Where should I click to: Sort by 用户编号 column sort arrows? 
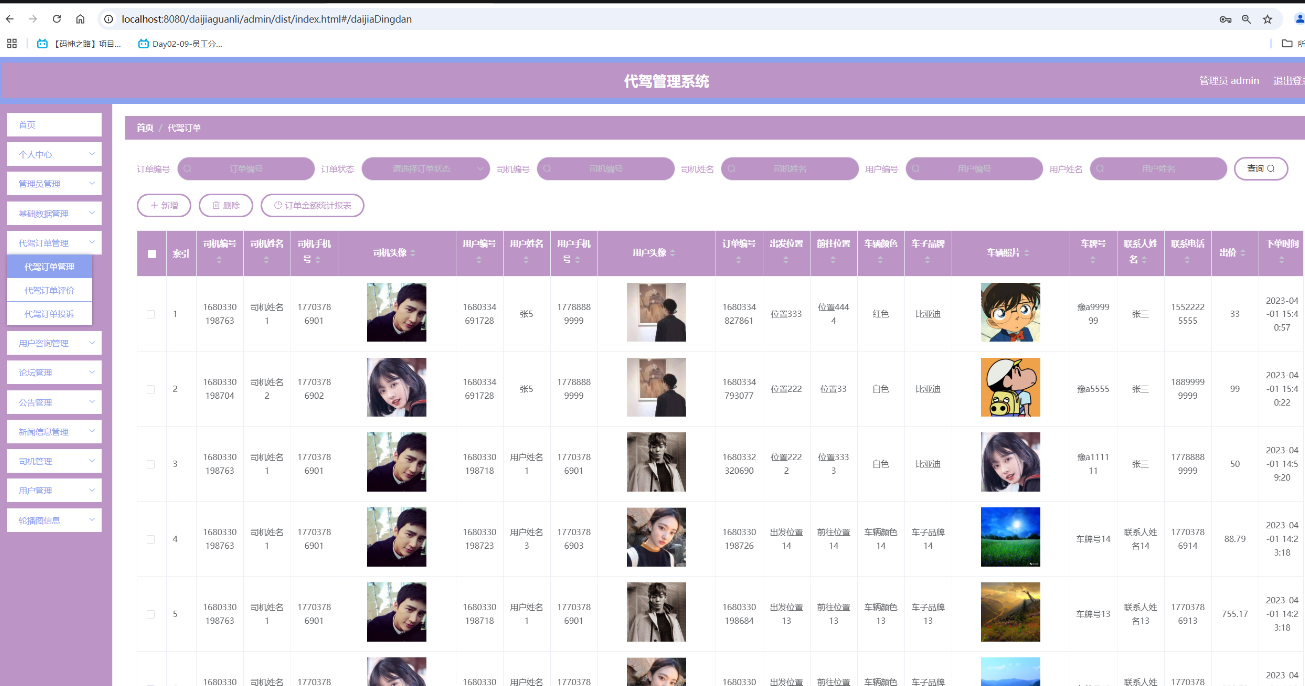point(479,260)
